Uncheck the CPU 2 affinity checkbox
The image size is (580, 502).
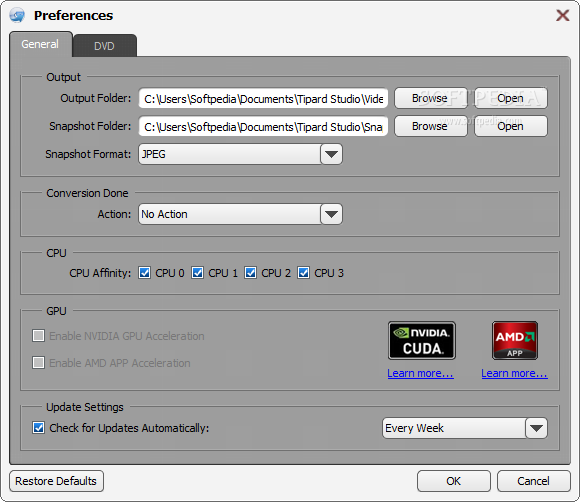point(250,273)
